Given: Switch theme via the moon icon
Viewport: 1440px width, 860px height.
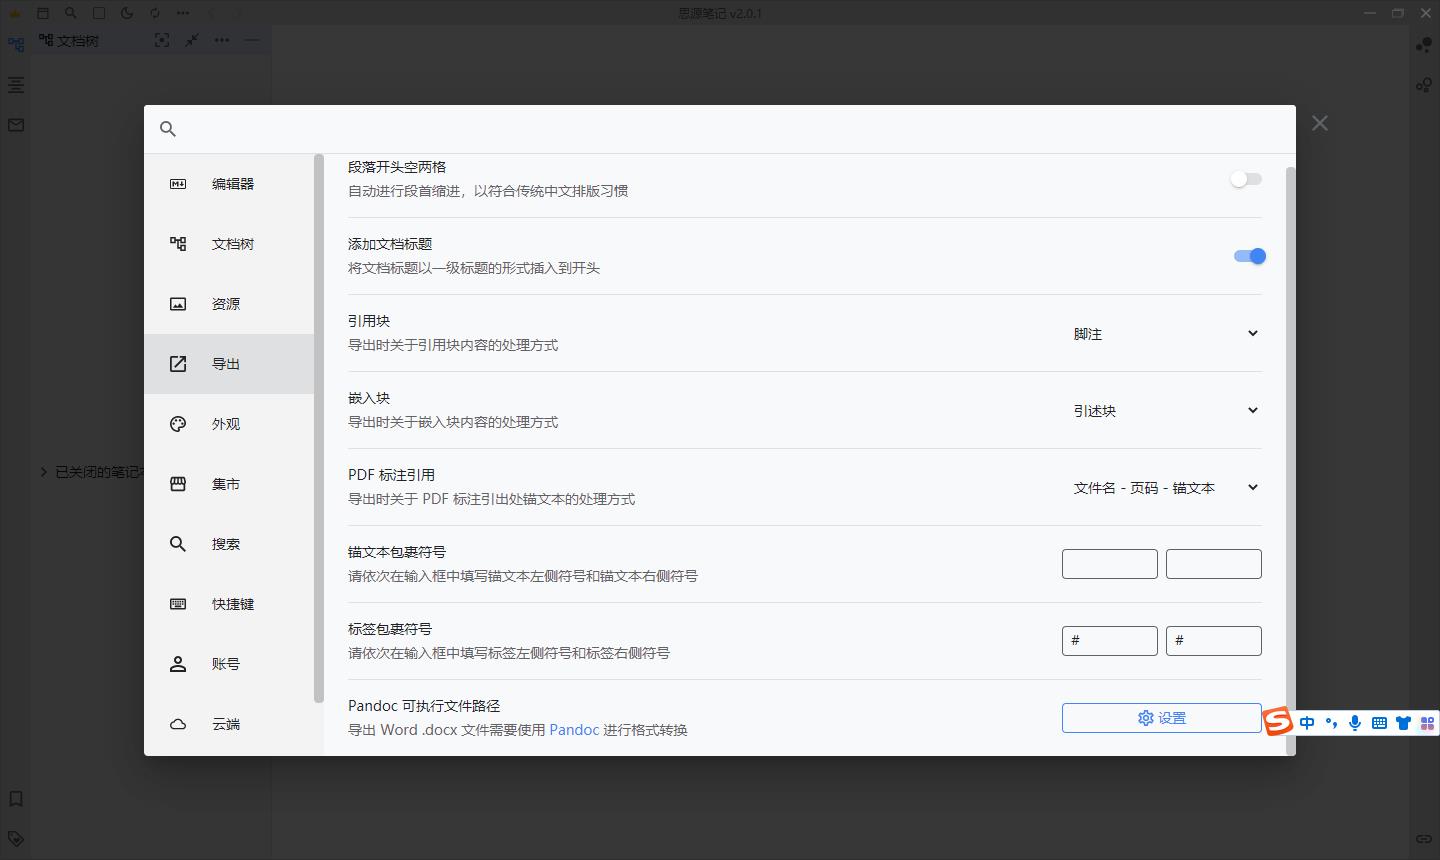Looking at the screenshot, I should (126, 13).
